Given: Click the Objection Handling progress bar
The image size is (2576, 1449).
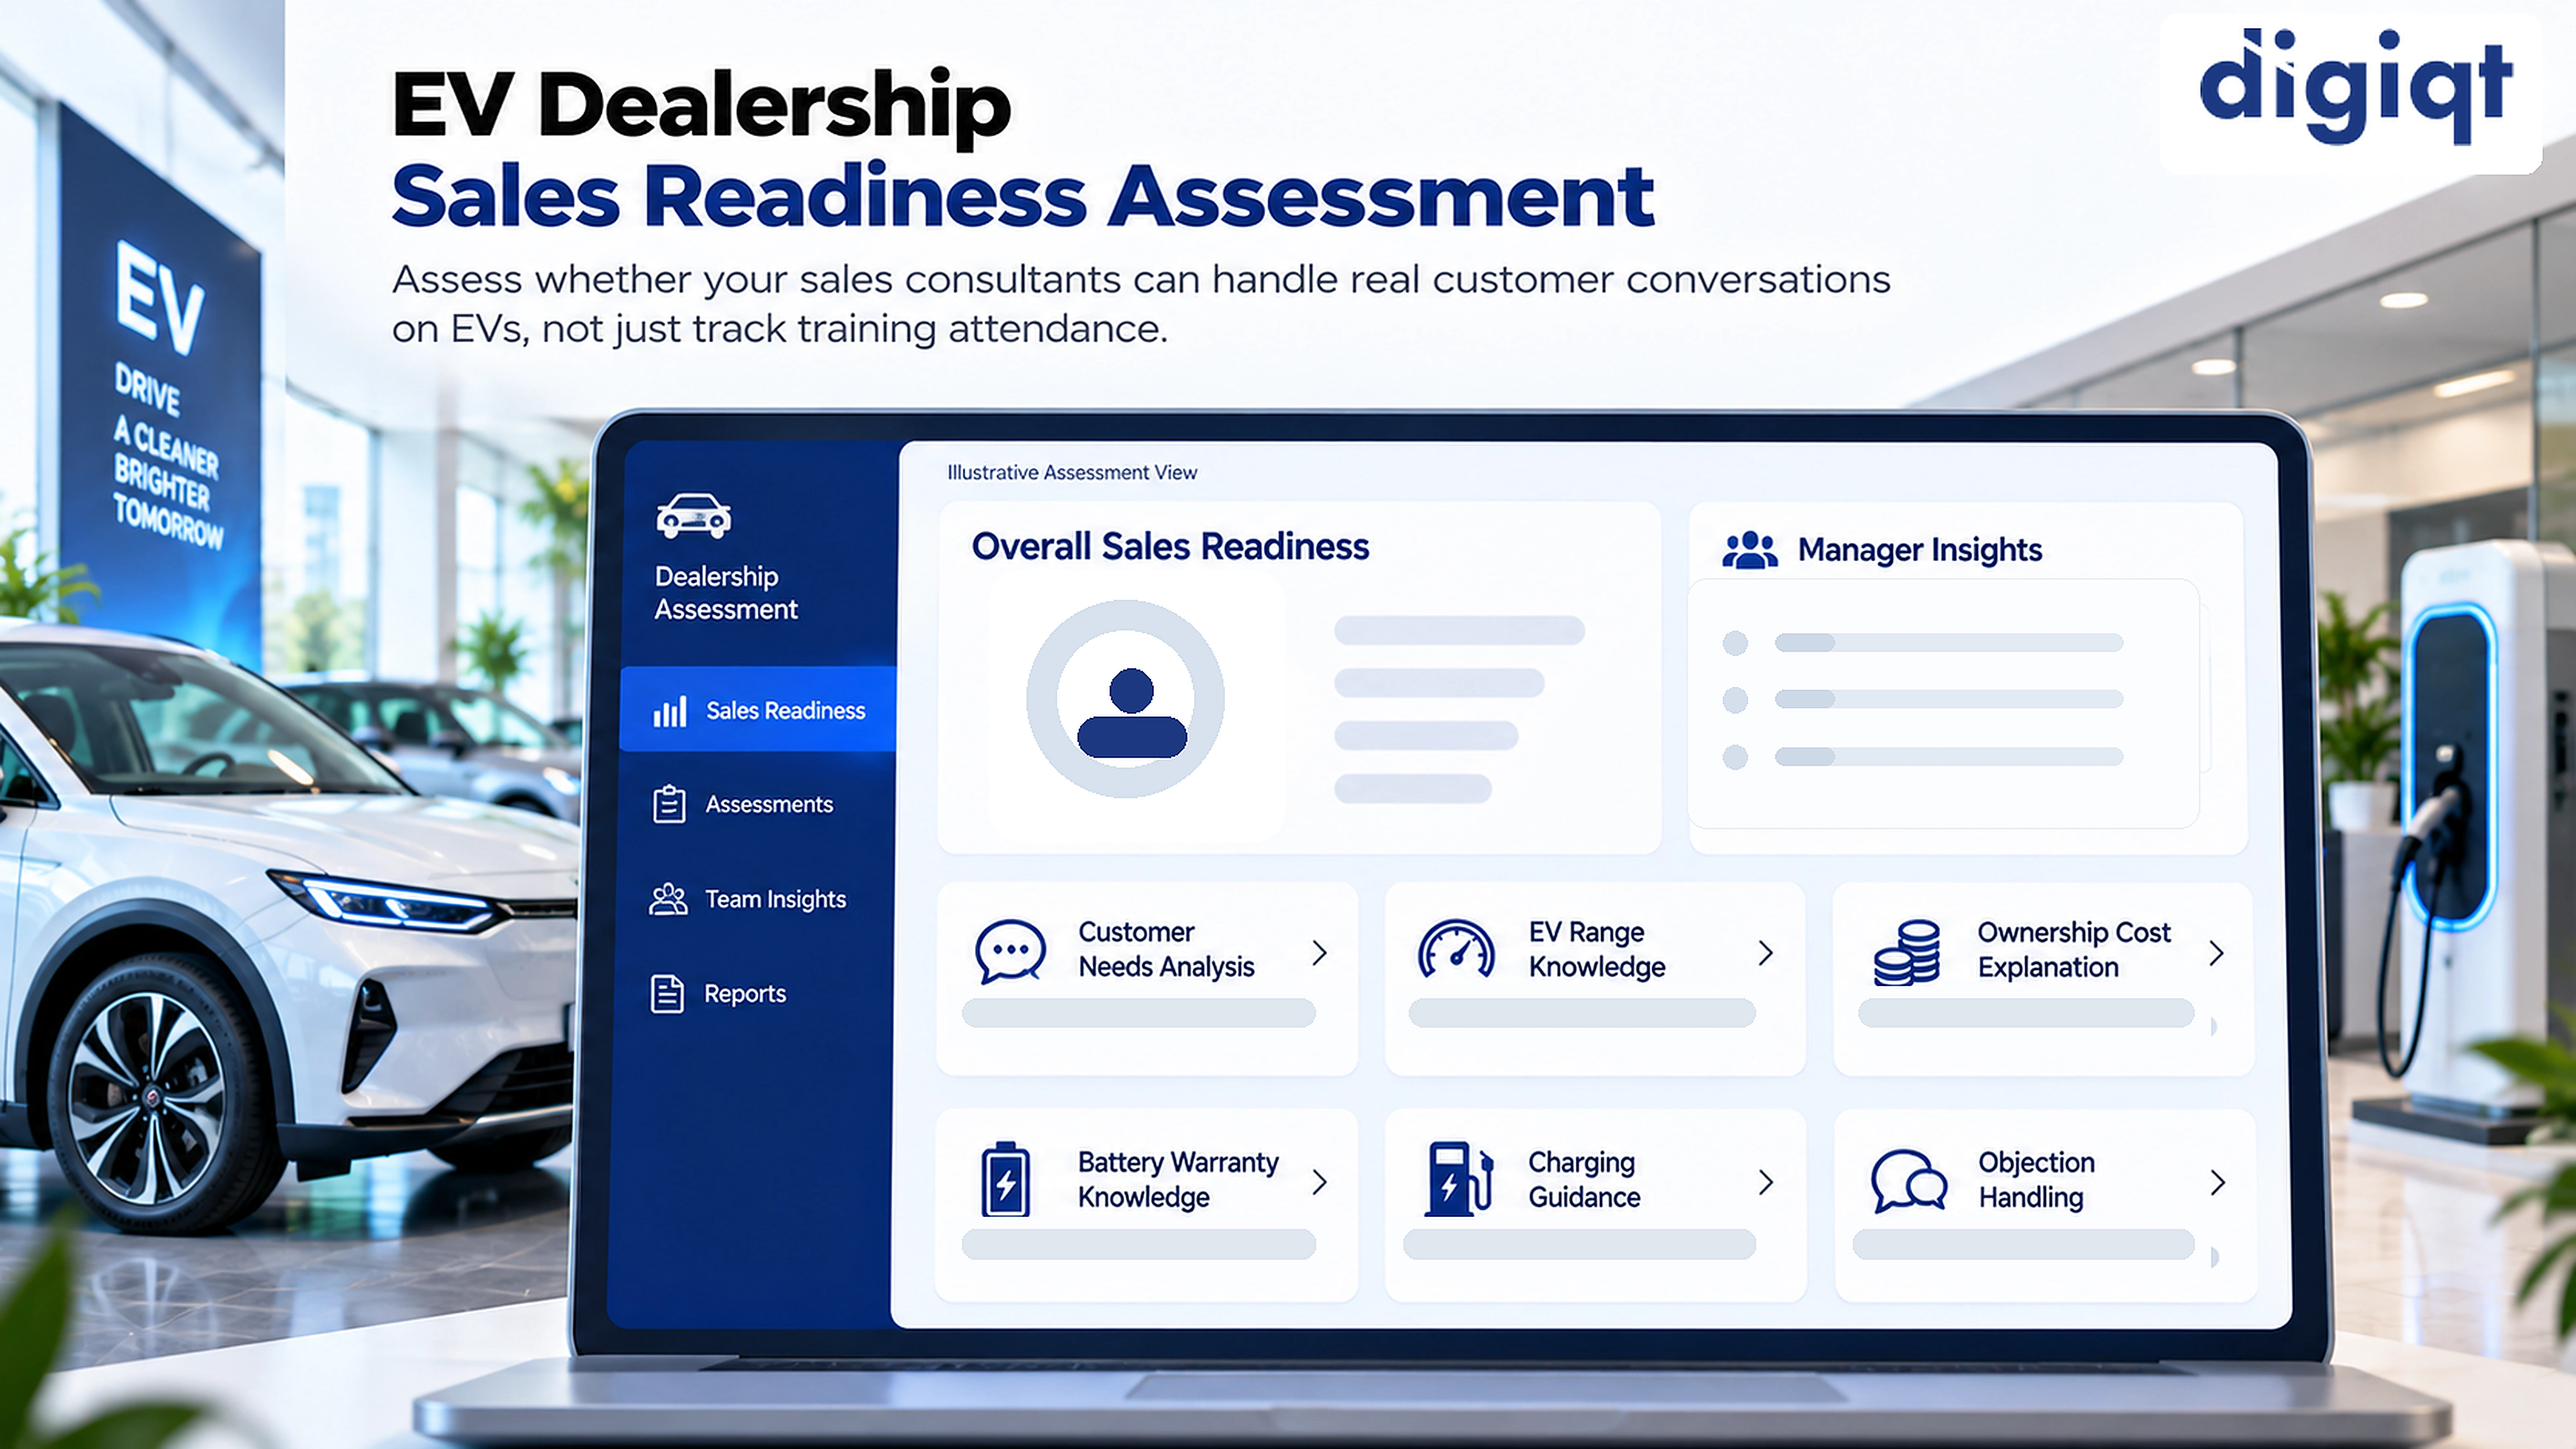Looking at the screenshot, I should tap(2024, 1244).
